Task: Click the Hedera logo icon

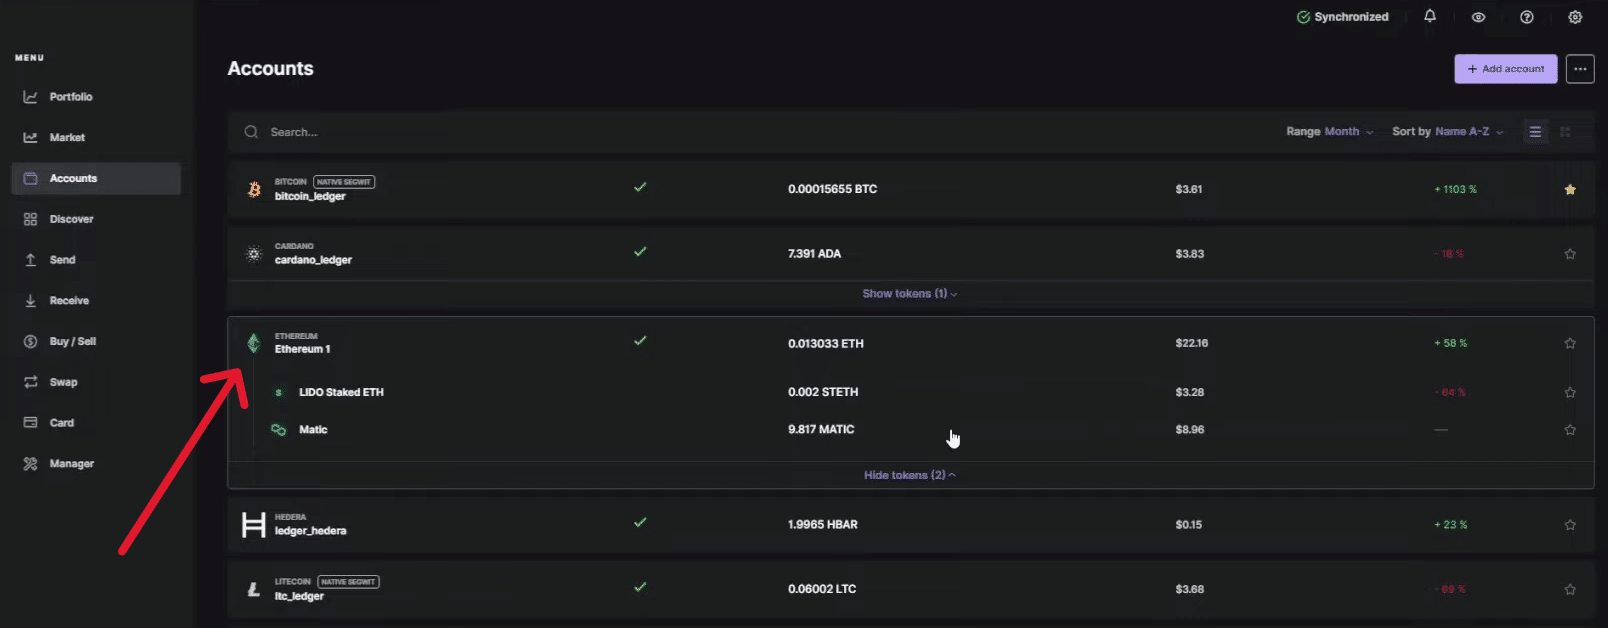Action: 254,524
